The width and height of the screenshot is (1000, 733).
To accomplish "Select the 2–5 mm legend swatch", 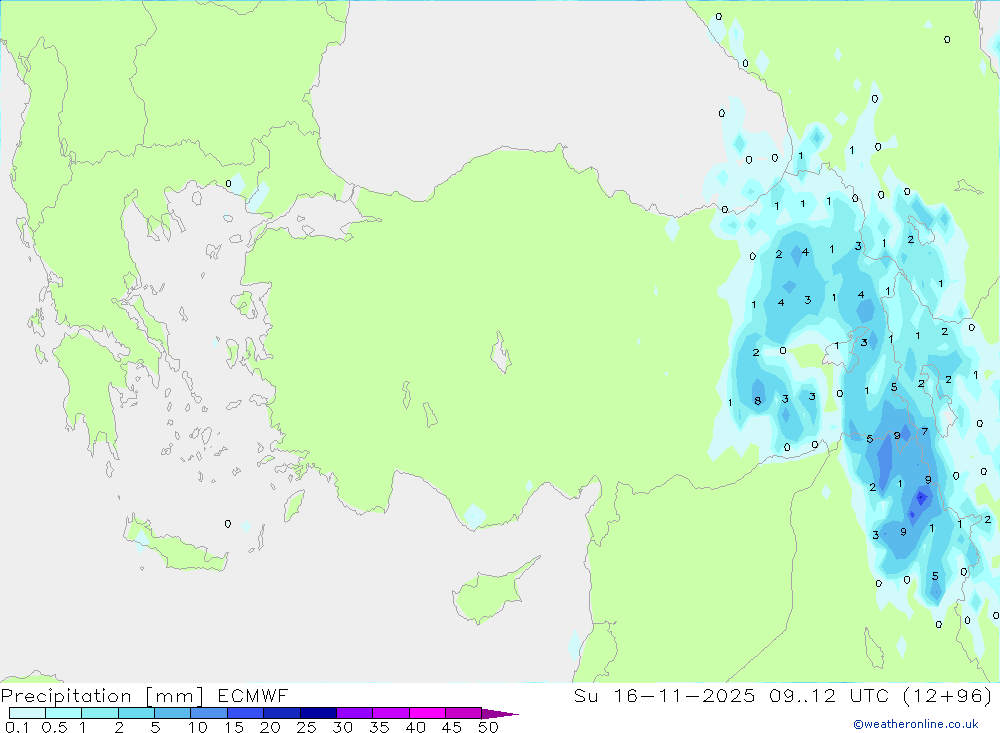I will [x=136, y=713].
